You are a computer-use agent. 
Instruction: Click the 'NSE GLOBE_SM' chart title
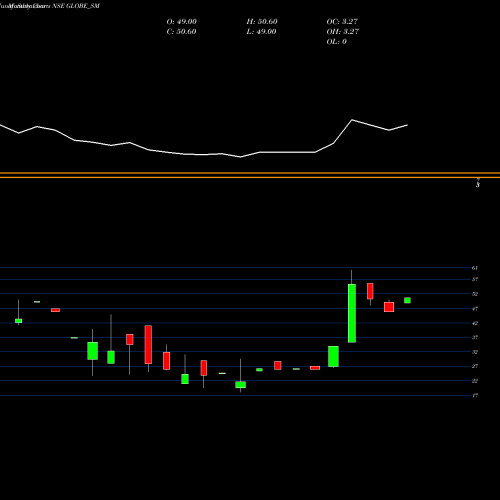[x=76, y=6]
